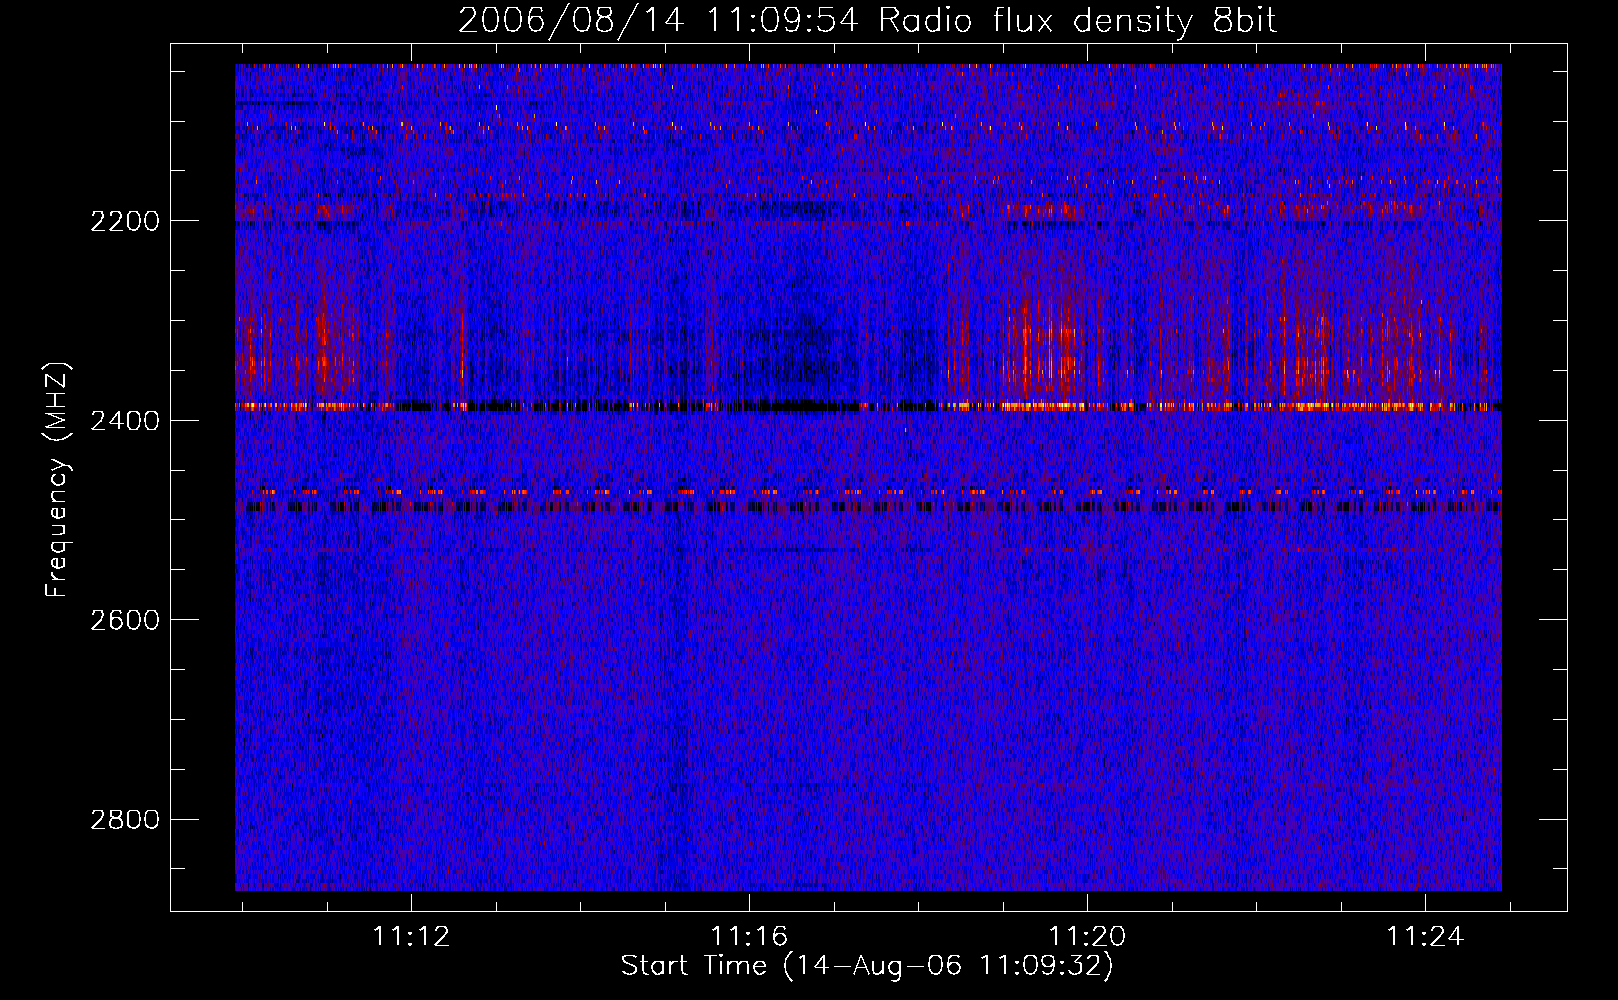Select the 2800 frequency tick label
The width and height of the screenshot is (1618, 1000).
click(125, 820)
